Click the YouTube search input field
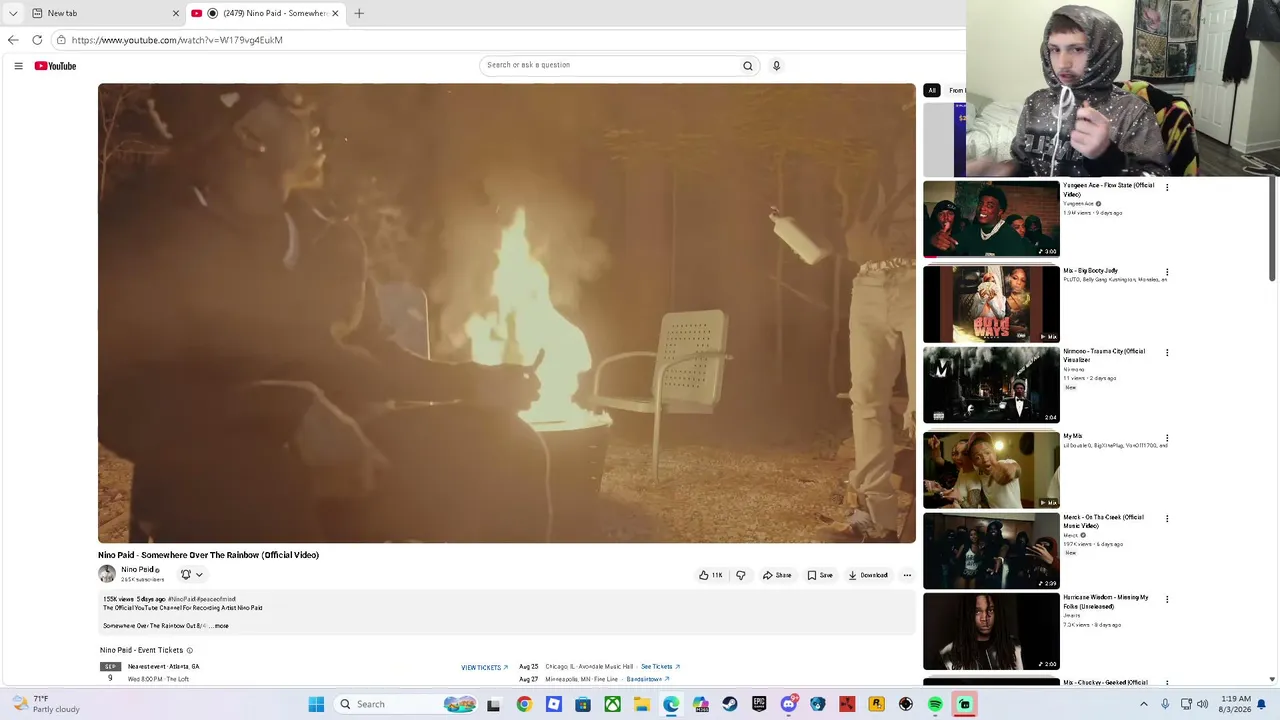Image resolution: width=1280 pixels, height=720 pixels. pos(610,65)
